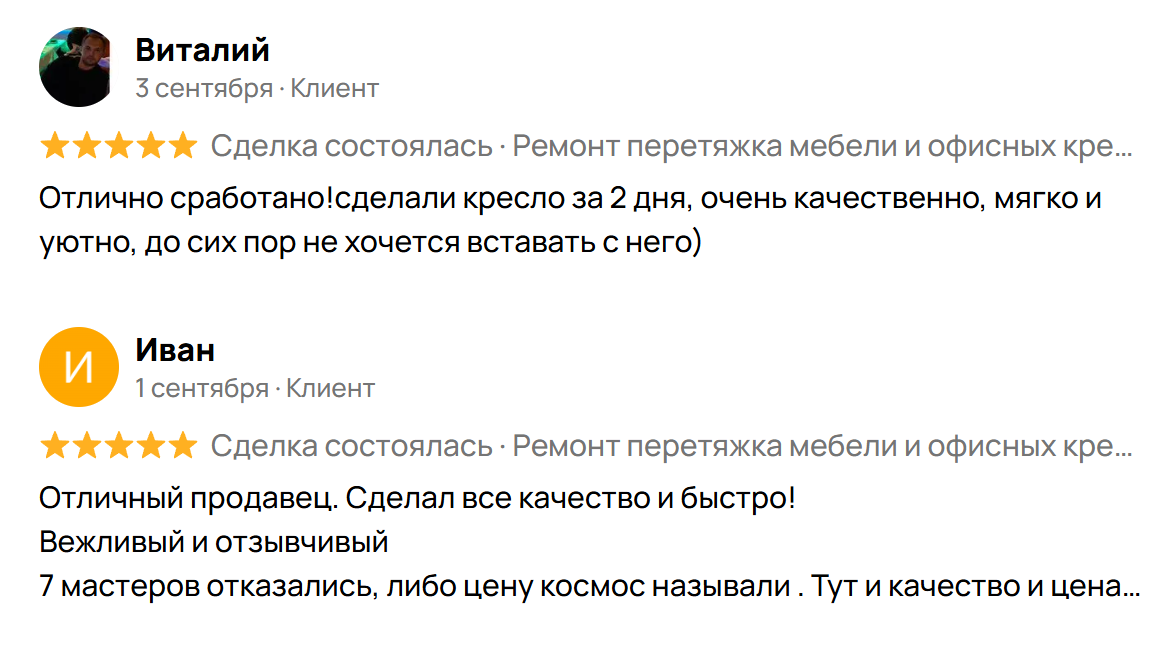This screenshot has width=1171, height=658.
Task: Click third star in Виталий's rating
Action: (118, 147)
